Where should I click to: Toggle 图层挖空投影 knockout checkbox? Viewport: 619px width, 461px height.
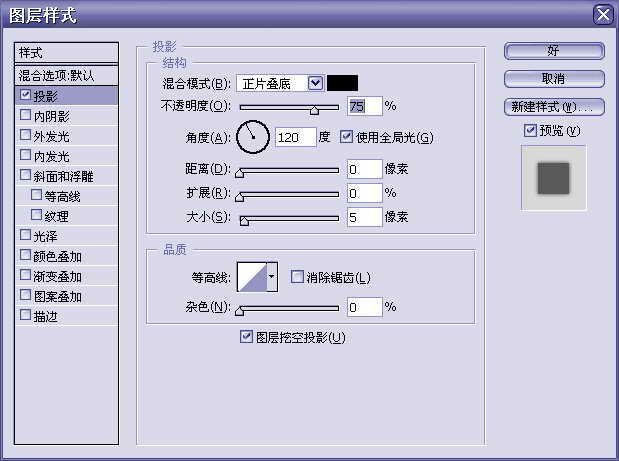point(247,337)
